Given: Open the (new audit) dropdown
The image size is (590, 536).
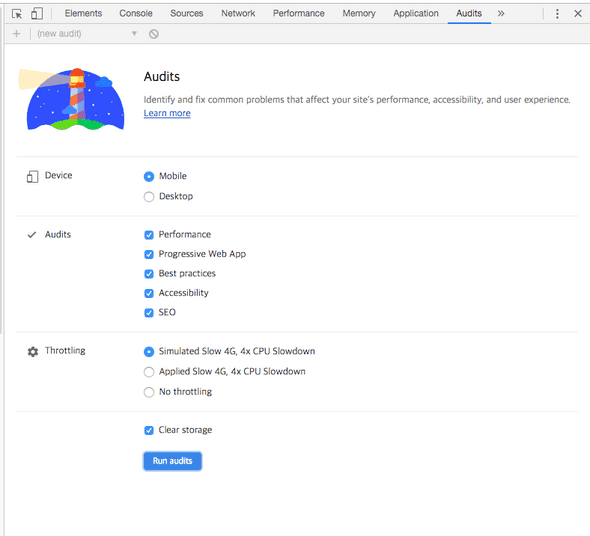Looking at the screenshot, I should (x=87, y=34).
